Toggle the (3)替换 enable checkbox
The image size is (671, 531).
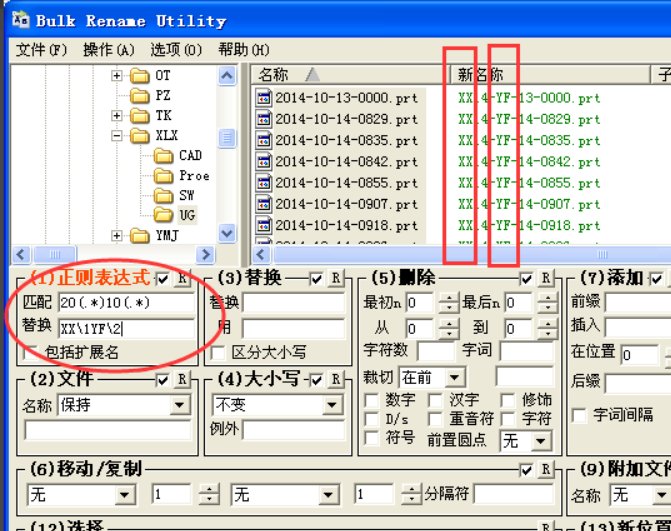click(x=316, y=279)
